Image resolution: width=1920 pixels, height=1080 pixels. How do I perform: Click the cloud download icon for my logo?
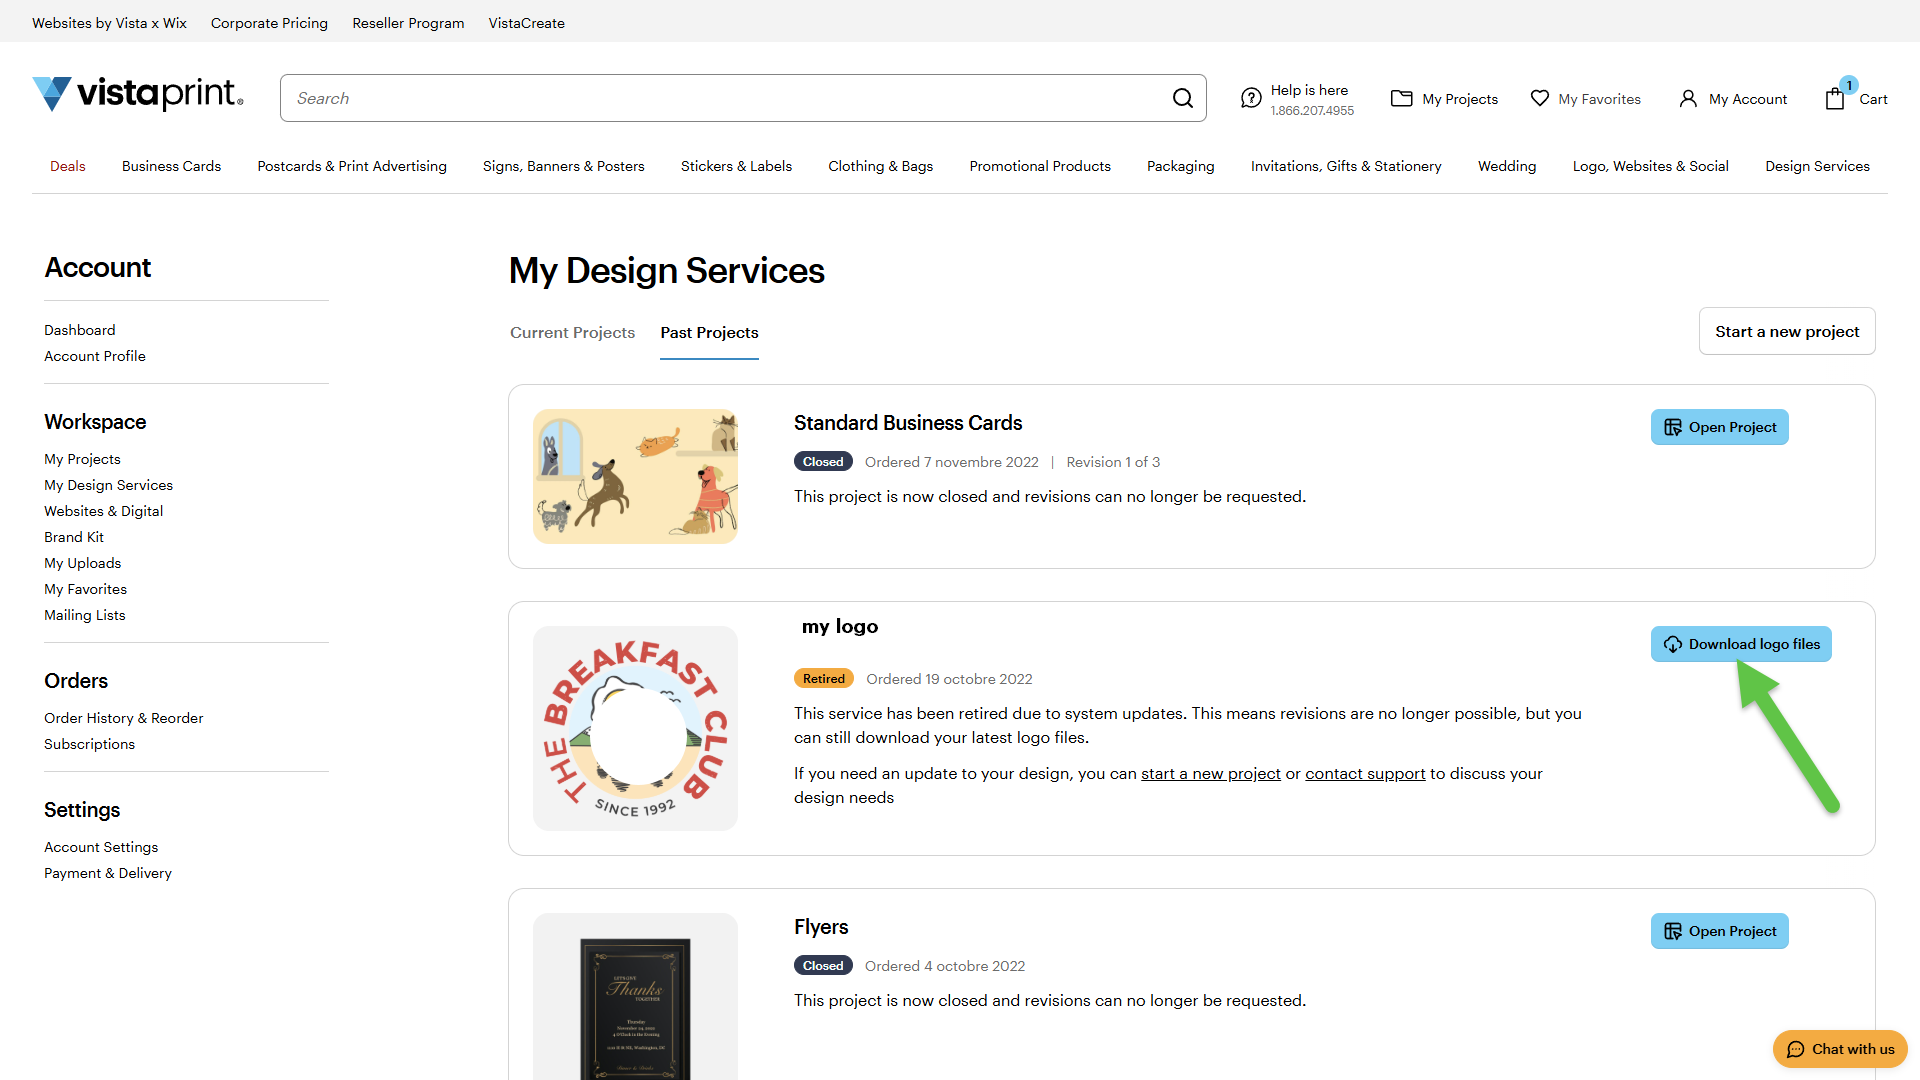coord(1673,644)
